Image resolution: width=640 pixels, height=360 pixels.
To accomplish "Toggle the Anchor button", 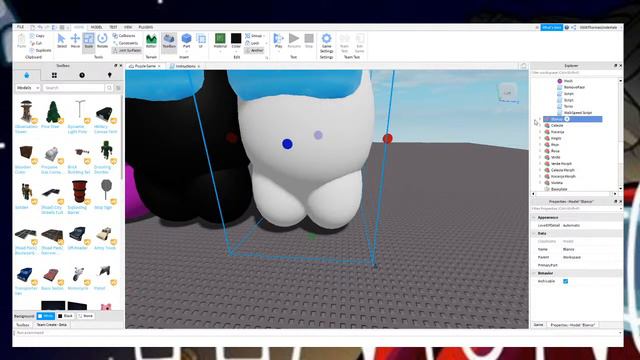I will (254, 50).
